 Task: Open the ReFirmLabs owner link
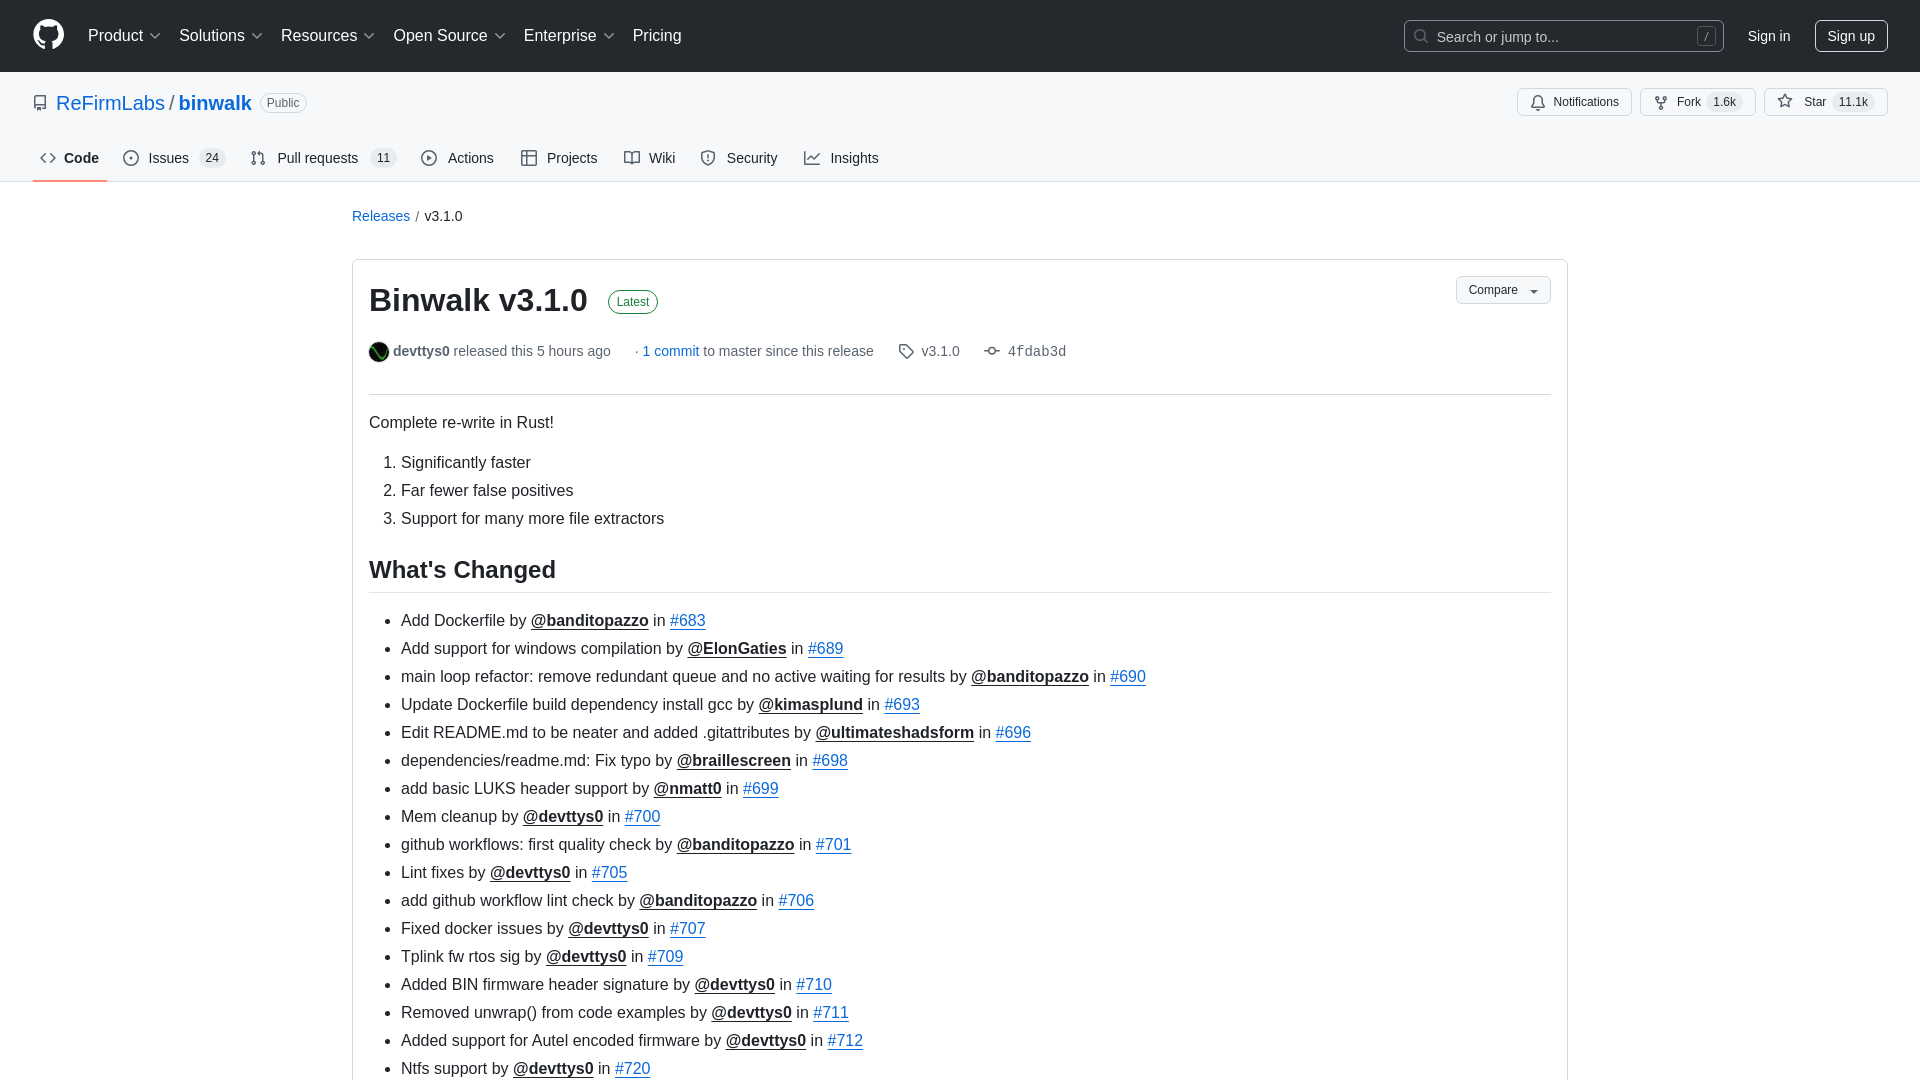coord(110,103)
